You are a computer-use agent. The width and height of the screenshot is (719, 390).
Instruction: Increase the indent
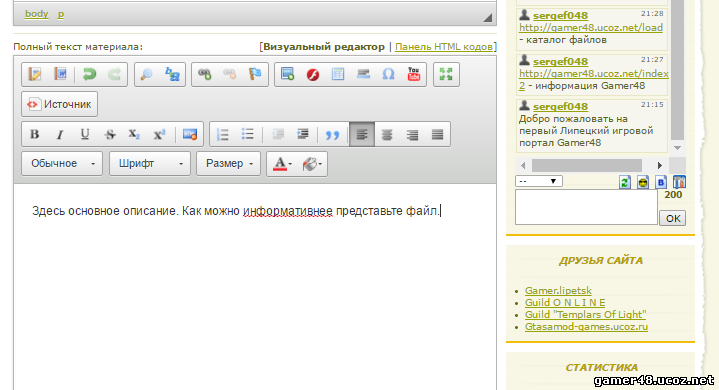point(303,134)
